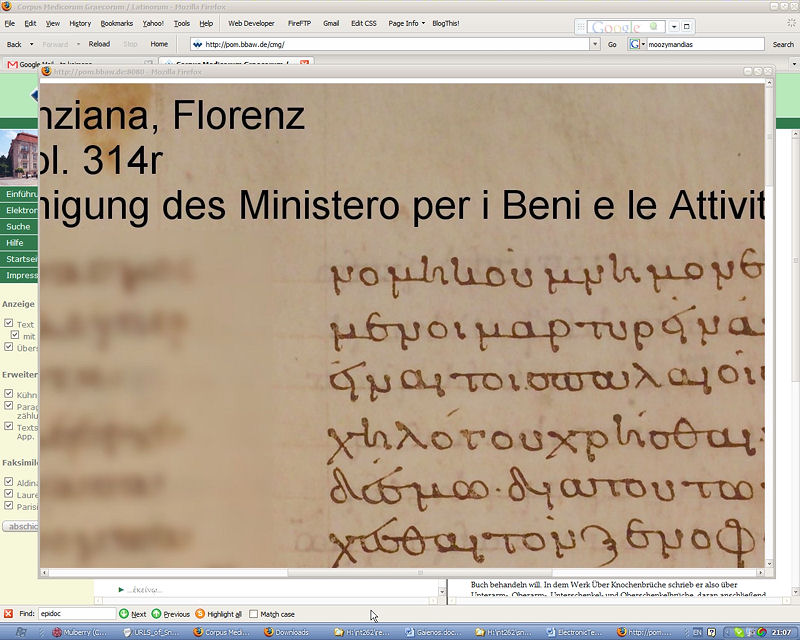Viewport: 800px width, 640px height.
Task: Open the Back button history dropdown arrow
Action: pos(33,44)
